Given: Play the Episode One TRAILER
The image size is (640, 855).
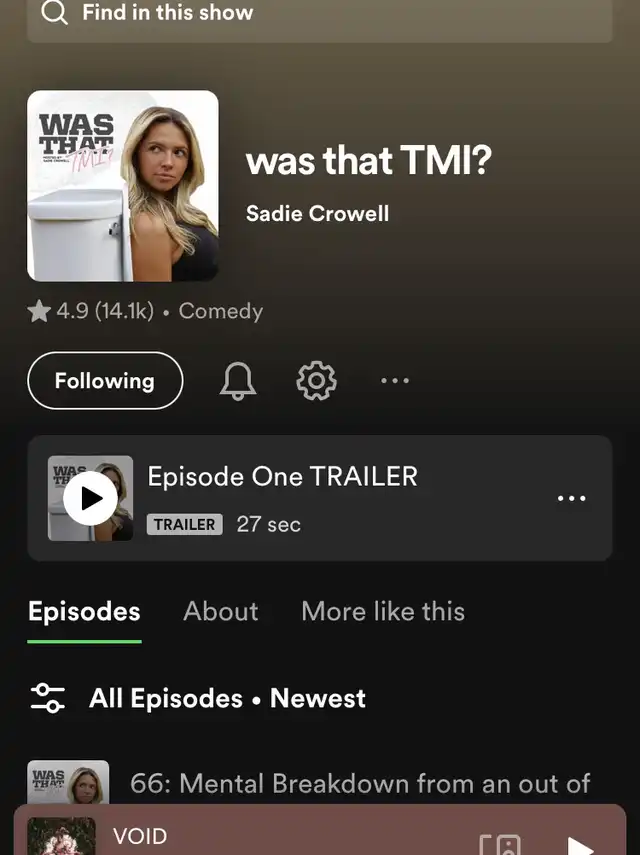Looking at the screenshot, I should [x=90, y=498].
